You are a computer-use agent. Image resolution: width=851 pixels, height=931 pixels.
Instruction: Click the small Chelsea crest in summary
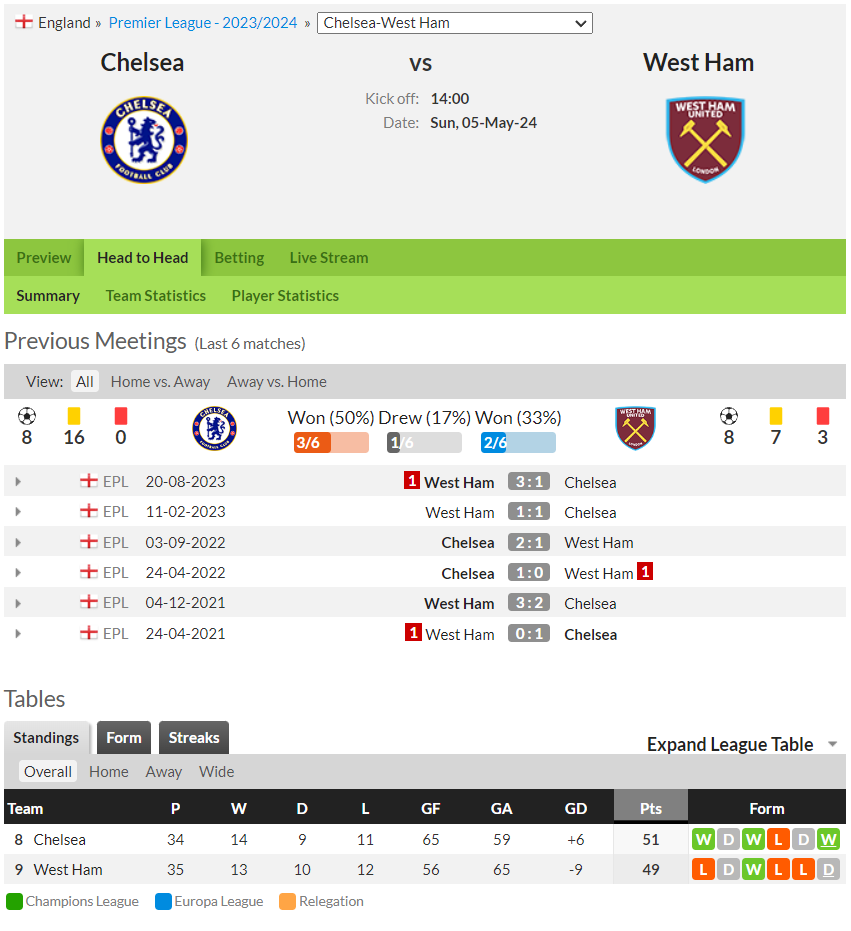(215, 428)
